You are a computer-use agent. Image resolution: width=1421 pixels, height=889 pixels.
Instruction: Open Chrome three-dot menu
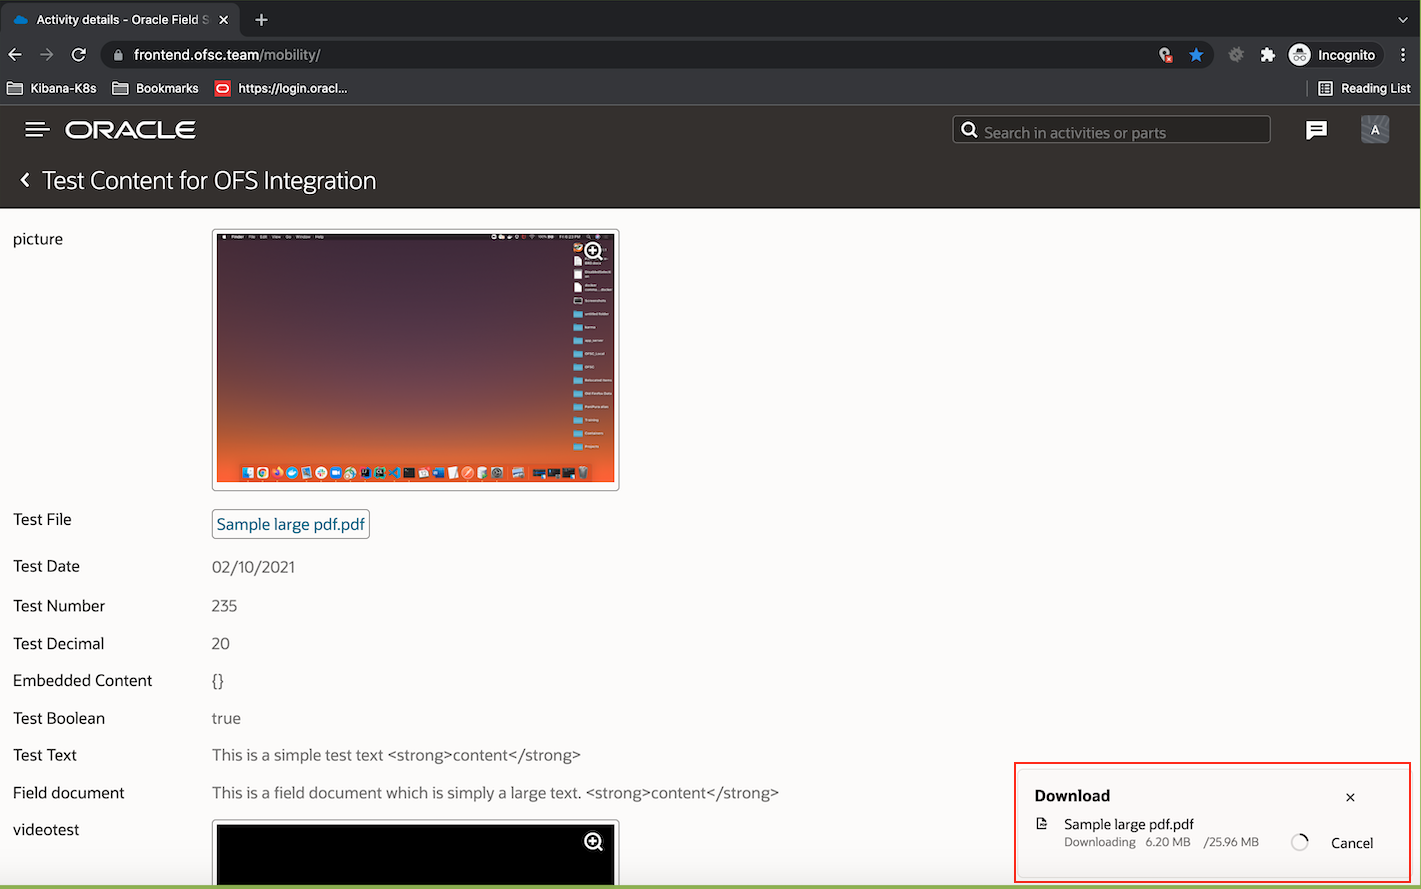[1404, 55]
